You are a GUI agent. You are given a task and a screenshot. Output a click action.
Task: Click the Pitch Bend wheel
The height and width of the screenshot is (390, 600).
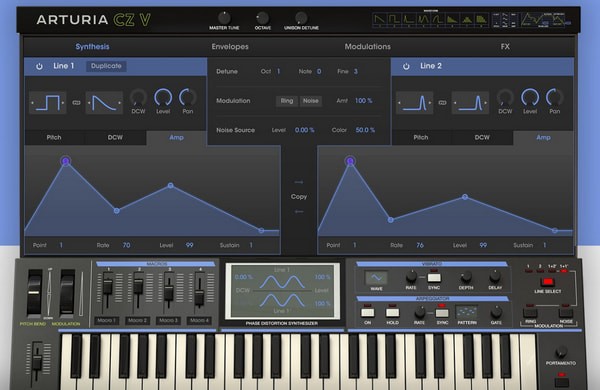pos(34,293)
